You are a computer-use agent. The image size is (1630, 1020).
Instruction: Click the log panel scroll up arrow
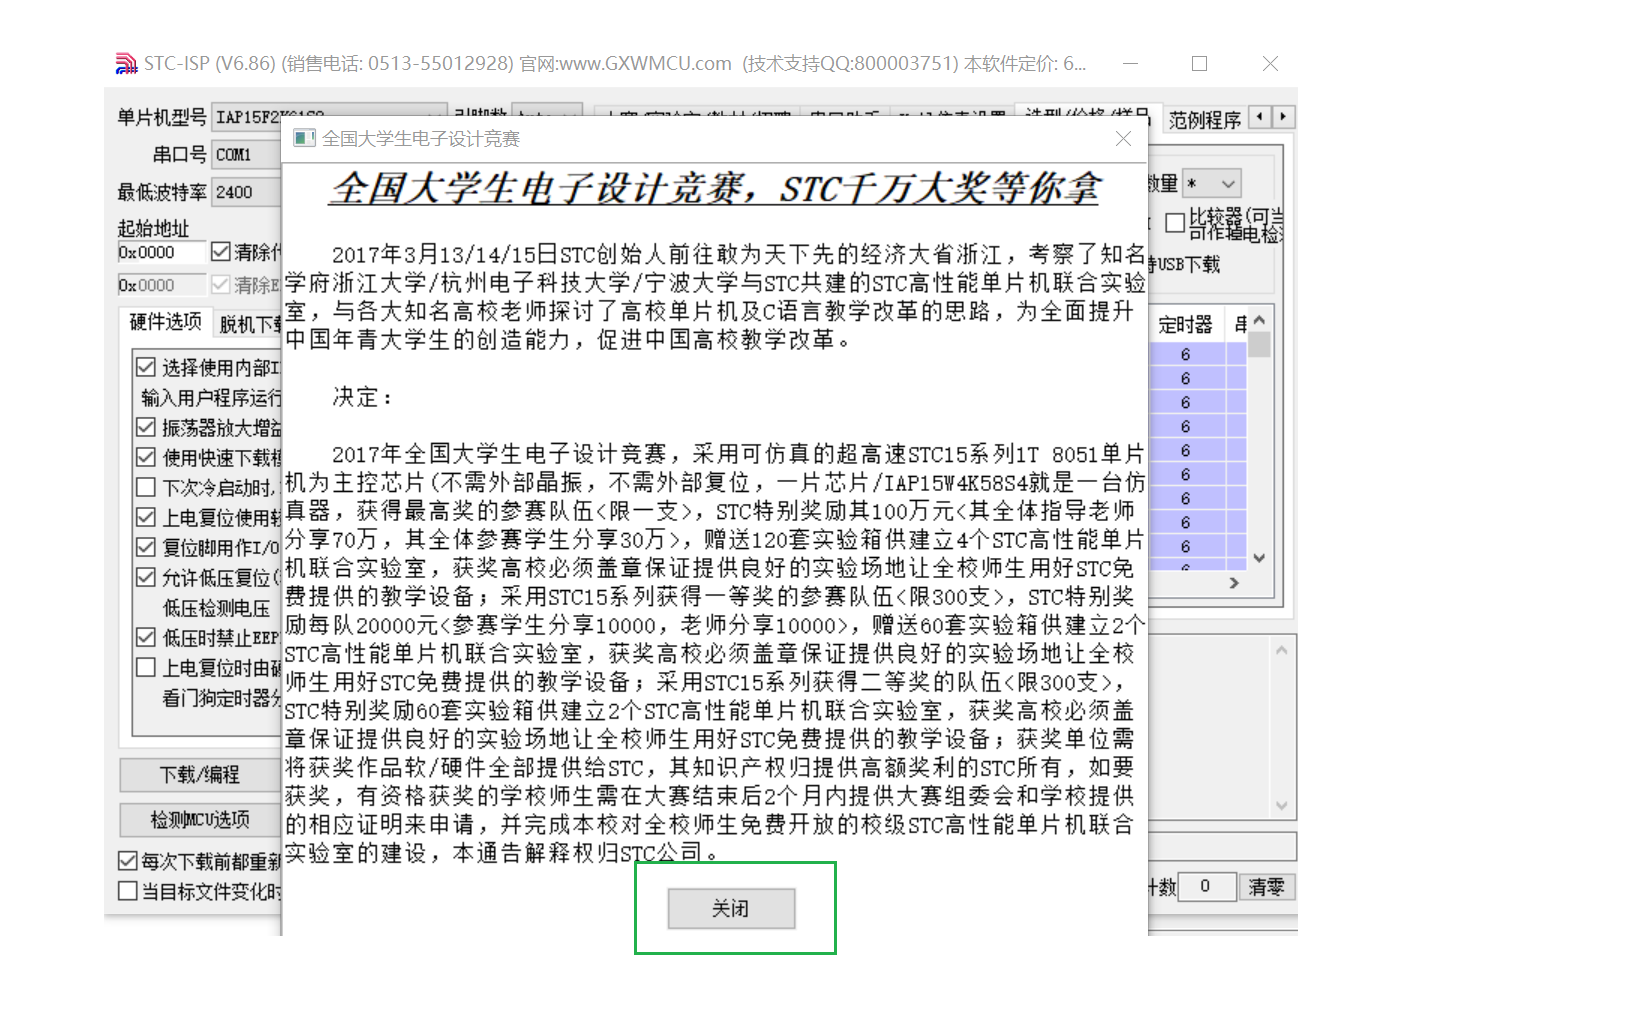pyautogui.click(x=1282, y=650)
